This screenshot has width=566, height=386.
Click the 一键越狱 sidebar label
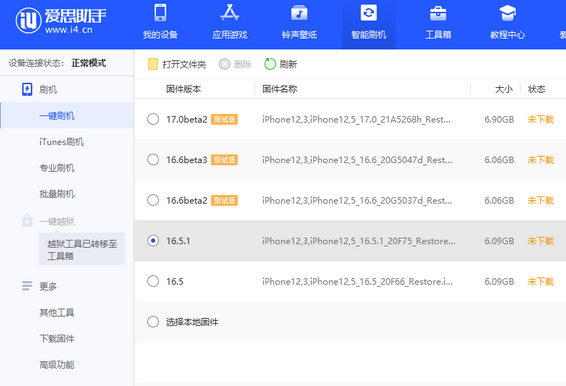point(57,221)
